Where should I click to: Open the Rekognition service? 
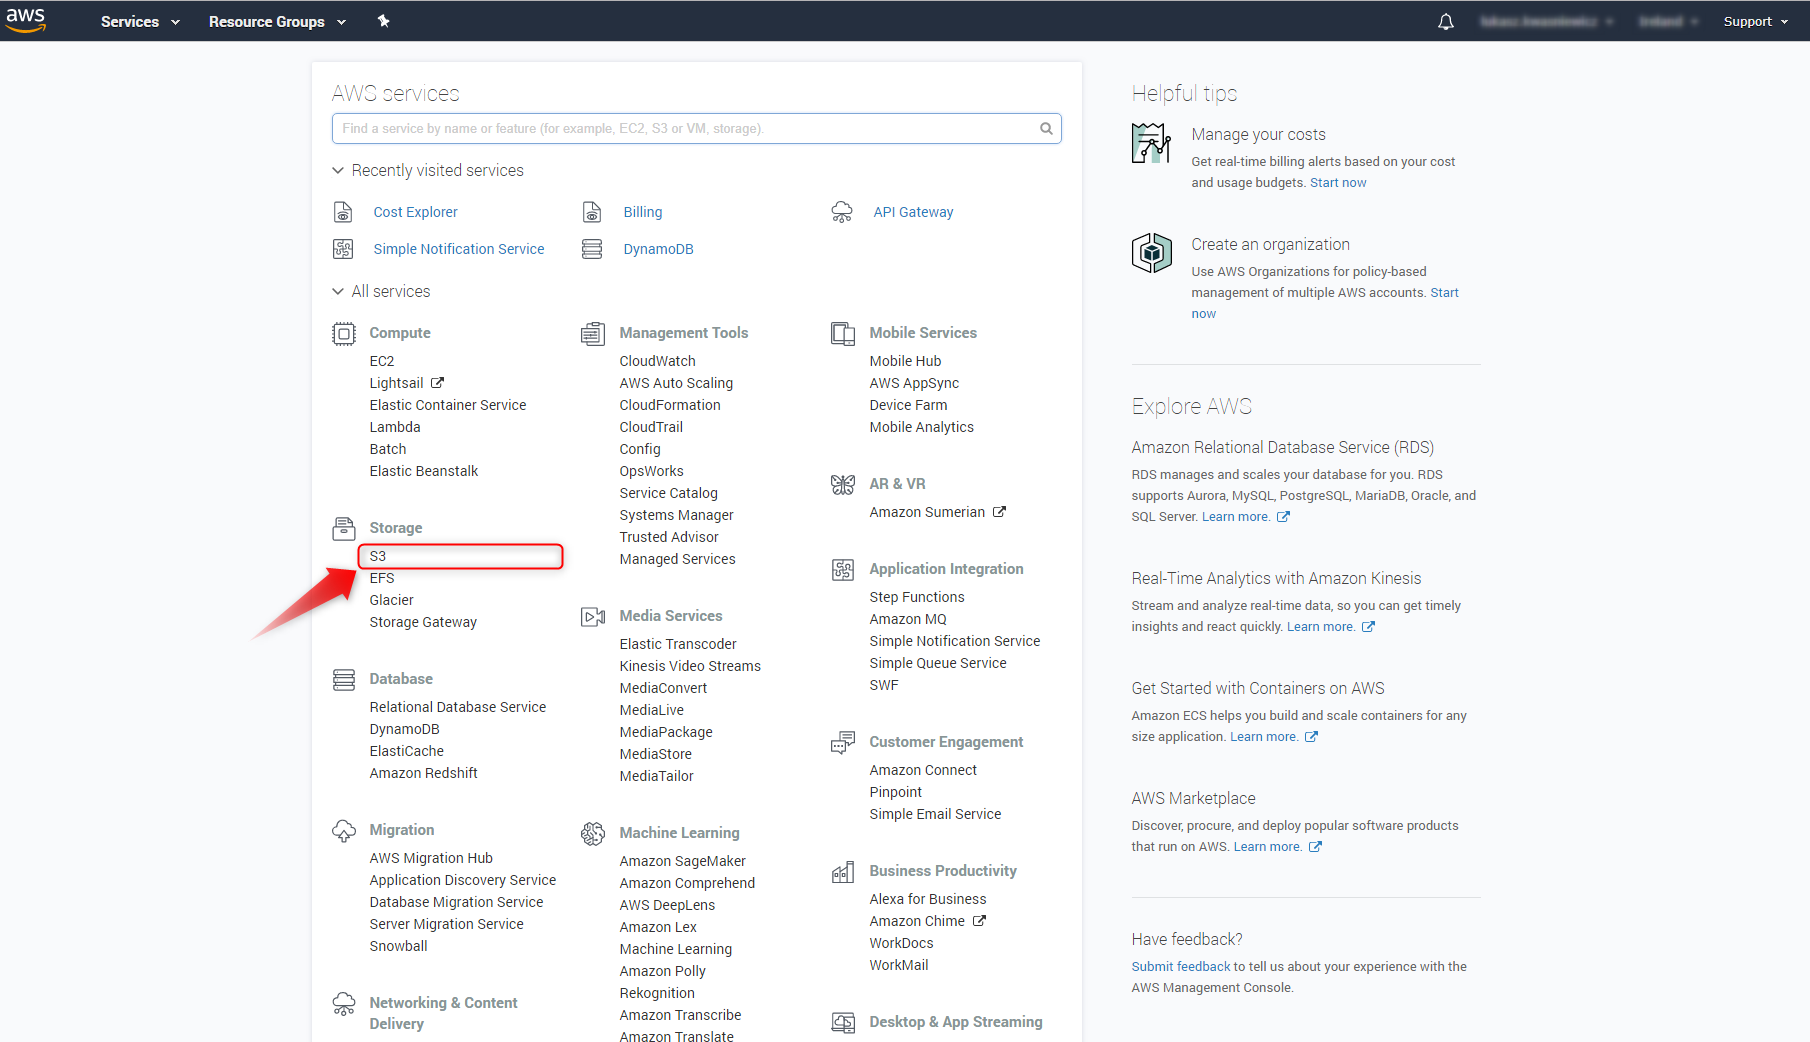pyautogui.click(x=657, y=993)
